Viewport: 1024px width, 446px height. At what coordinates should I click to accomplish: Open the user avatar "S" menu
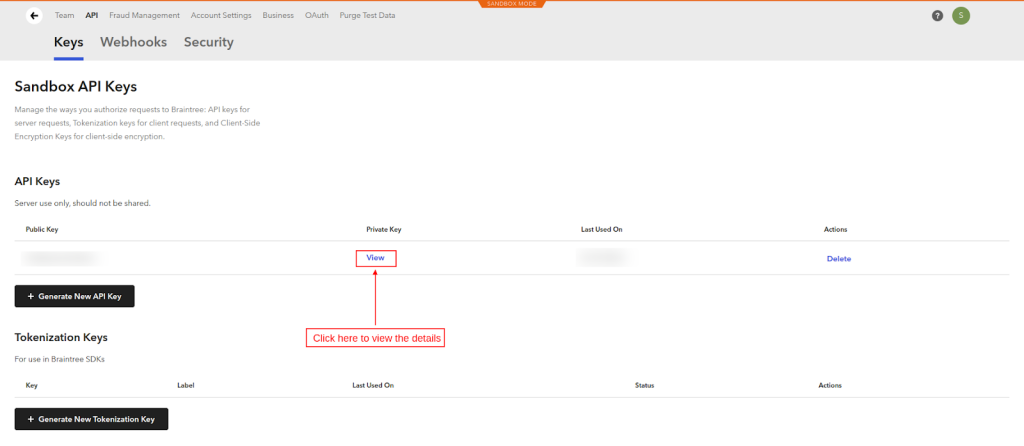(x=961, y=16)
